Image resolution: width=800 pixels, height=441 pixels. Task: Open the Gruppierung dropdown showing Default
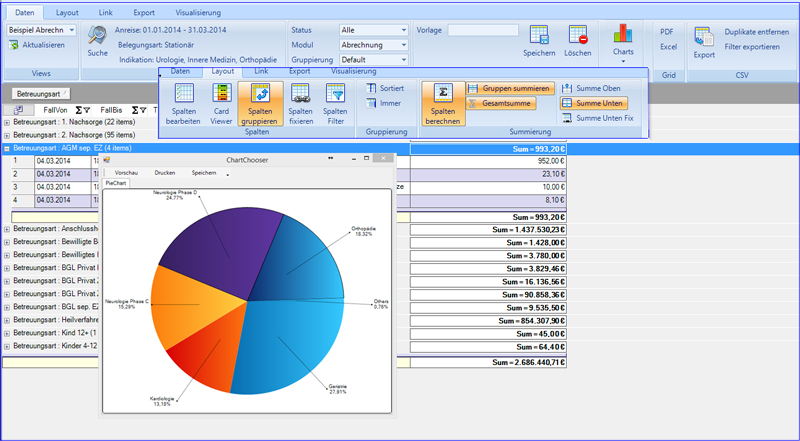pos(404,60)
